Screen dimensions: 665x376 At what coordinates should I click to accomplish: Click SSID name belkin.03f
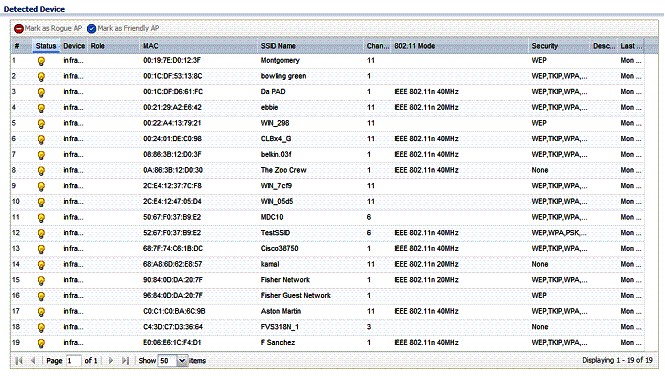[276, 155]
